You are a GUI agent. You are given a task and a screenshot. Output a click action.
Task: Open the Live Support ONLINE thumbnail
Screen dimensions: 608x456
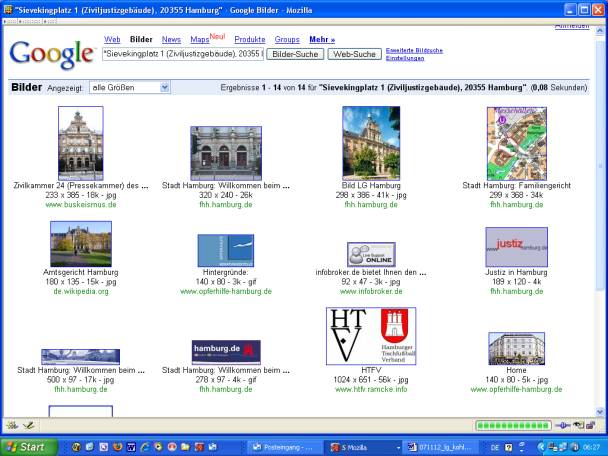[371, 255]
